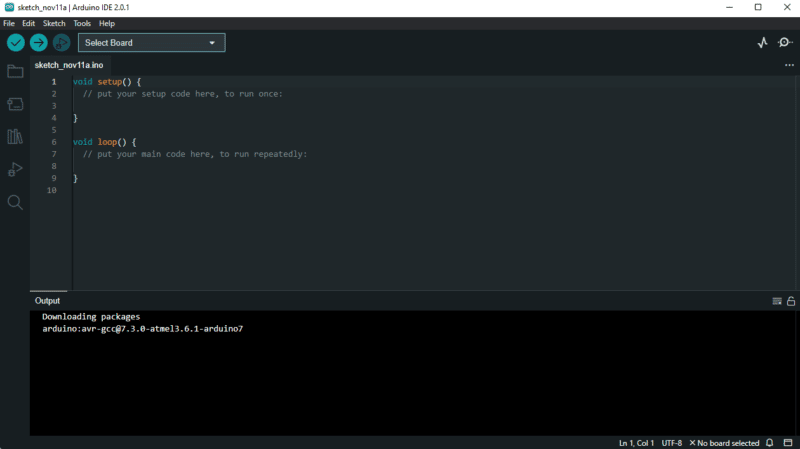
Task: Open the notifications bell icon
Action: coord(771,443)
